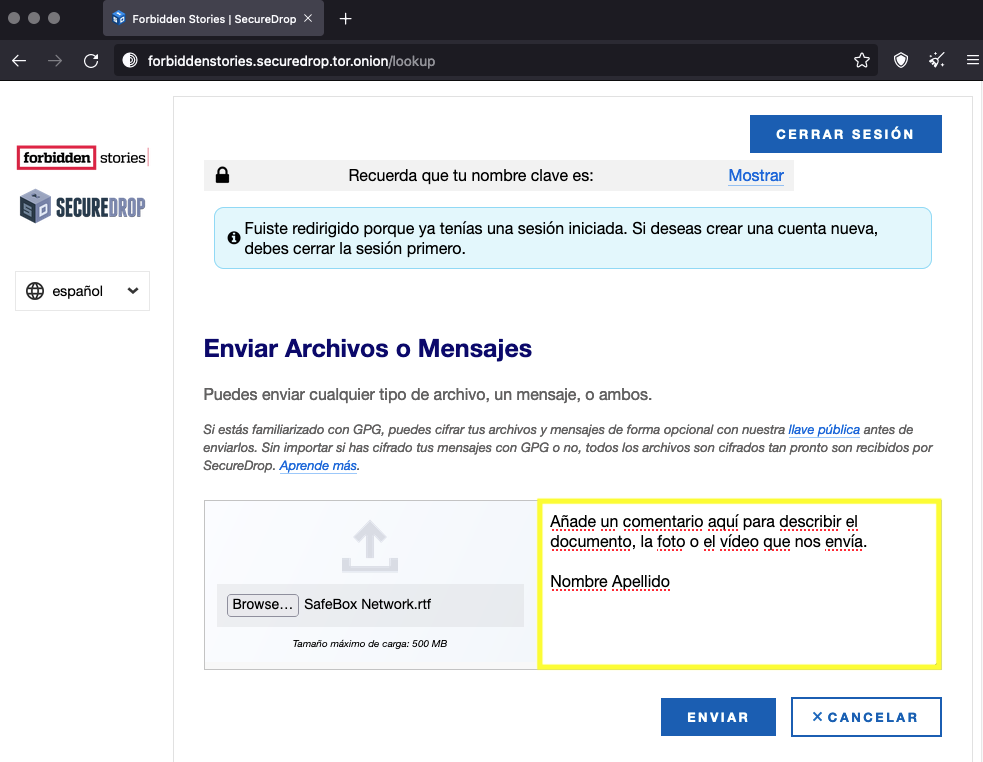
Task: Submit the form with ENVIAR
Action: coord(717,717)
